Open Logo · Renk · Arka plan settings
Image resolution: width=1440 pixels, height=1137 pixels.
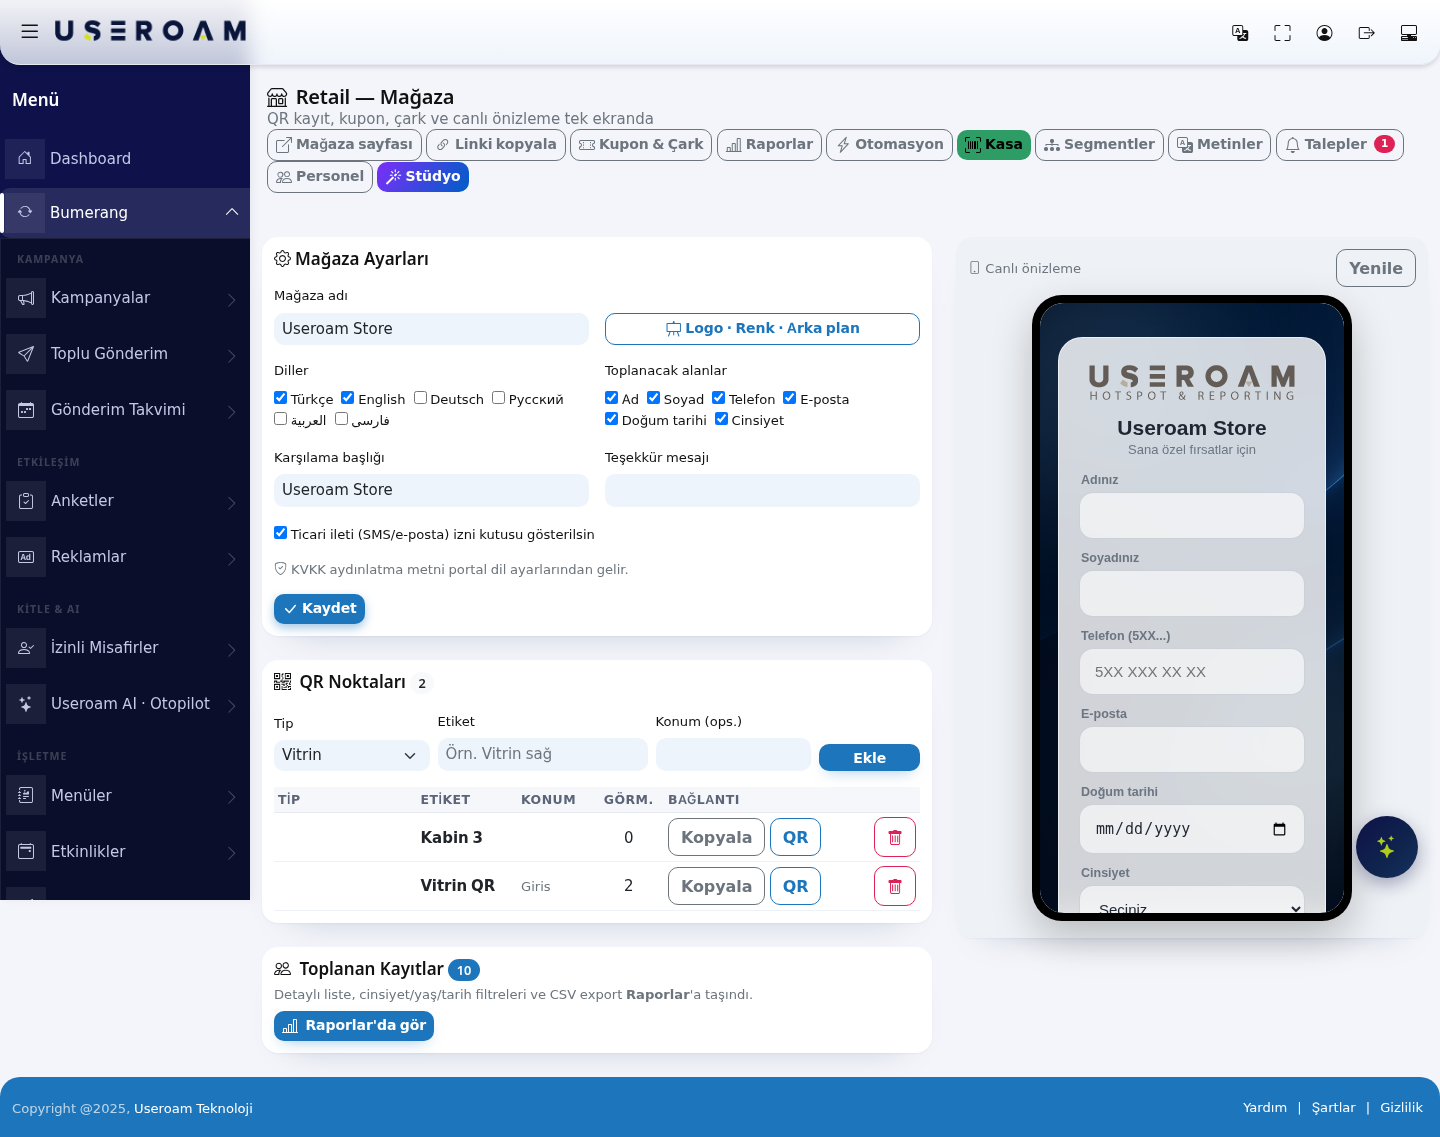tap(762, 329)
